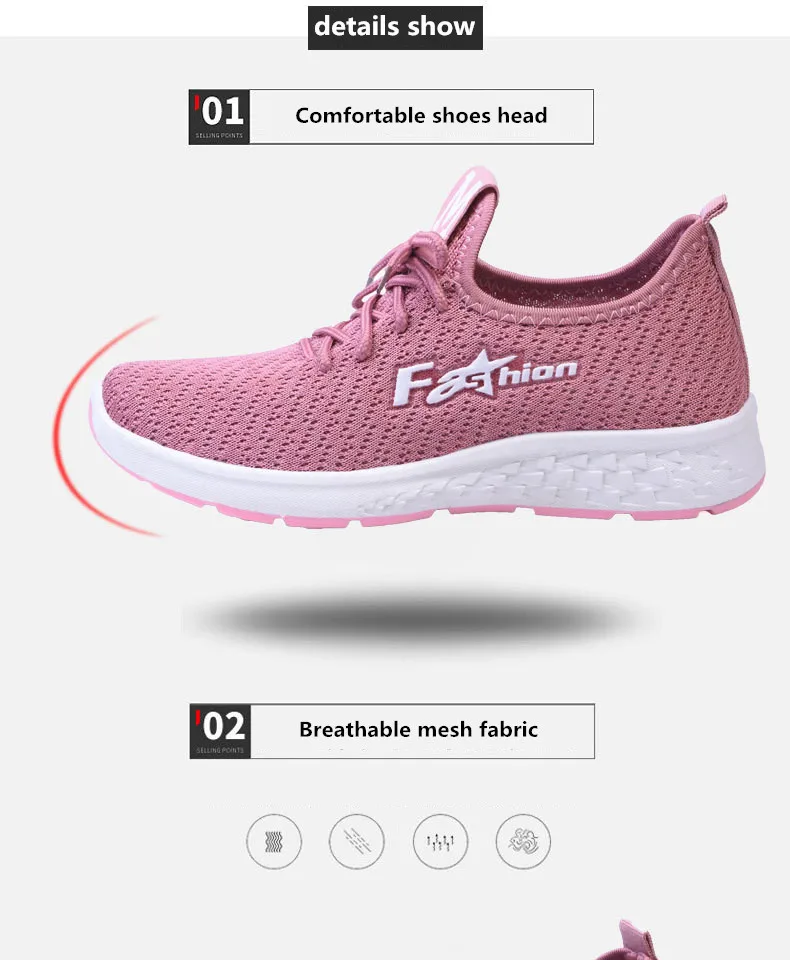The width and height of the screenshot is (790, 960).
Task: Click the wavy lines fabric icon
Action: (x=274, y=841)
